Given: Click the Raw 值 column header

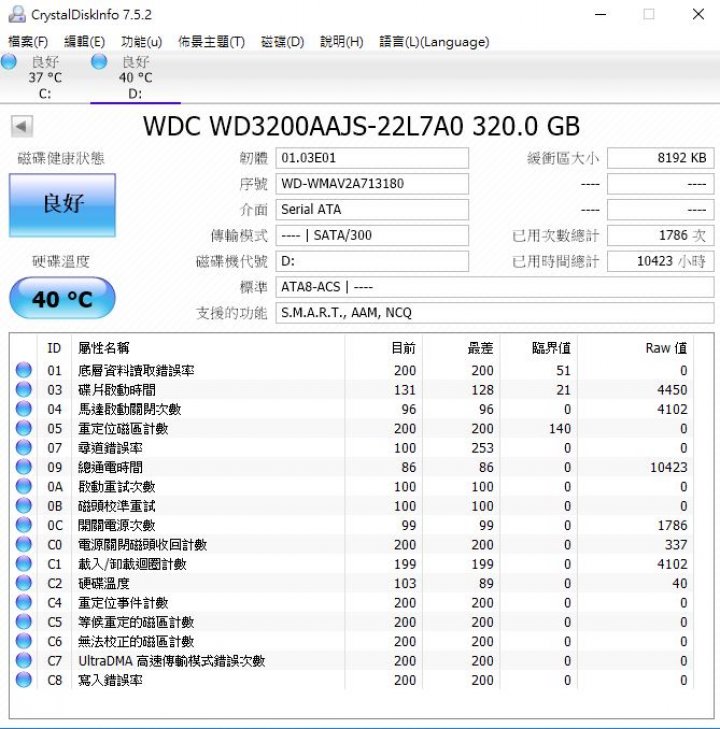Looking at the screenshot, I should click(x=665, y=348).
